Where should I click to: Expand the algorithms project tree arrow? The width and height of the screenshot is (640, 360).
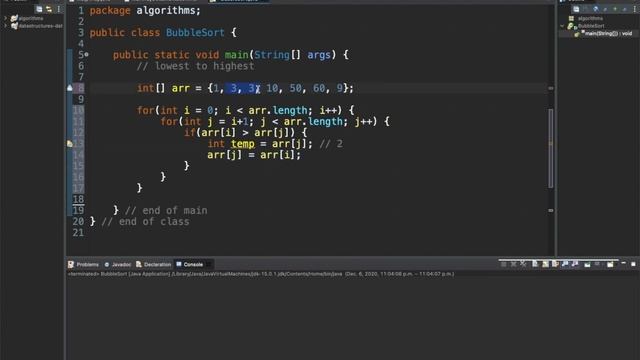[5, 18]
